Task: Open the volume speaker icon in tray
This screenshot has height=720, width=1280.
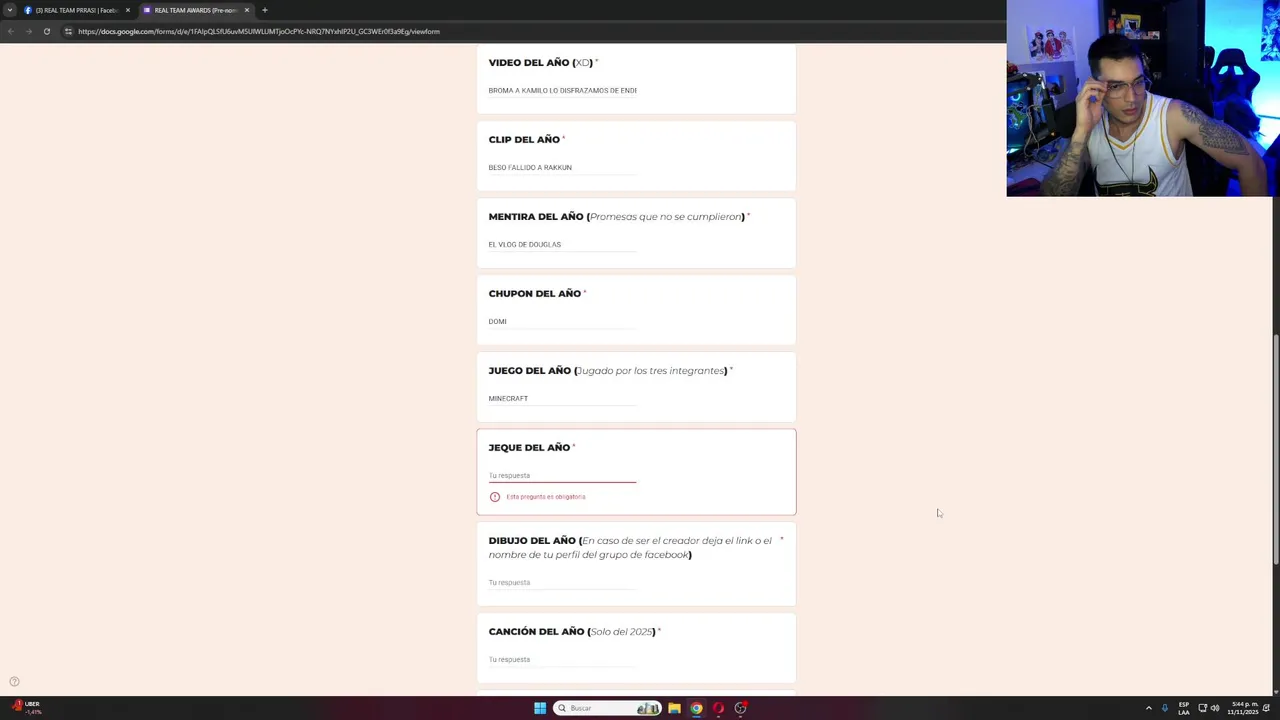Action: [x=1215, y=708]
